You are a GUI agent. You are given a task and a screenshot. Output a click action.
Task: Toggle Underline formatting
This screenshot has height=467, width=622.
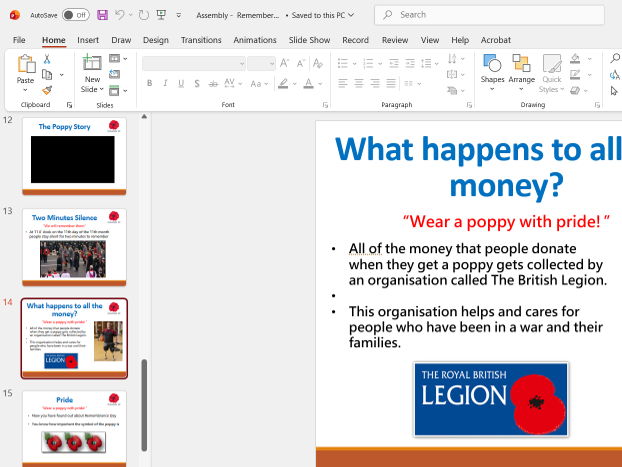pos(181,83)
